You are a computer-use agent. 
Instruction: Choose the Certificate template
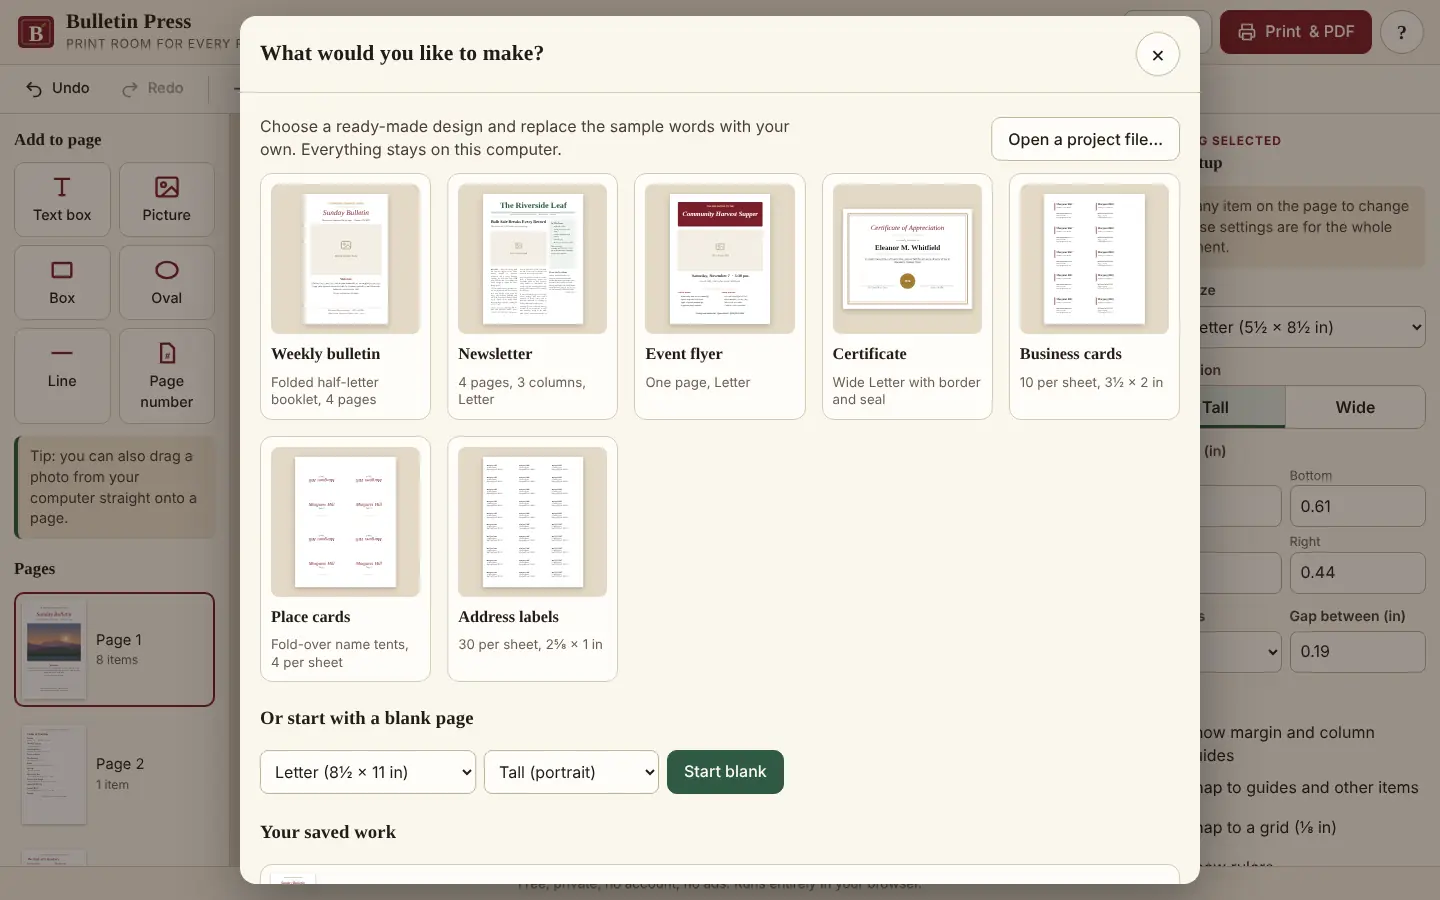pyautogui.click(x=907, y=296)
